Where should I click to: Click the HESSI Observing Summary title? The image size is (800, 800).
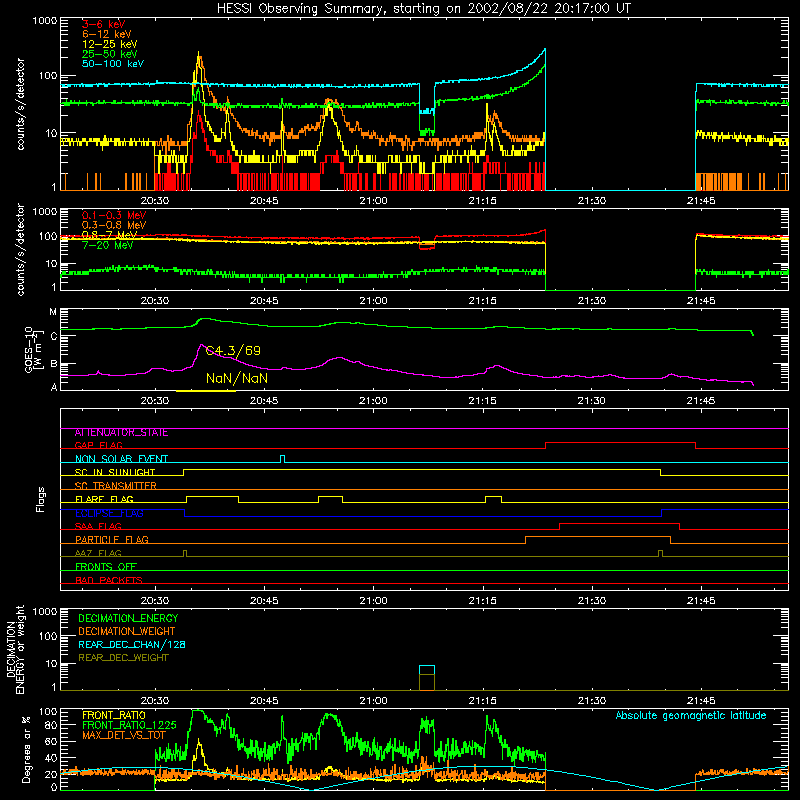tap(424, 9)
